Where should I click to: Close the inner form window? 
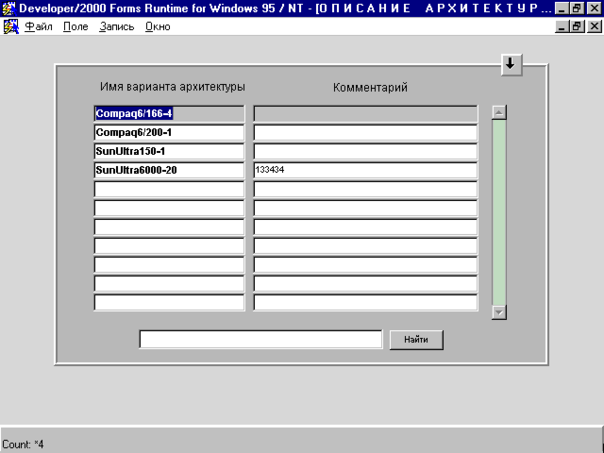tap(594, 27)
